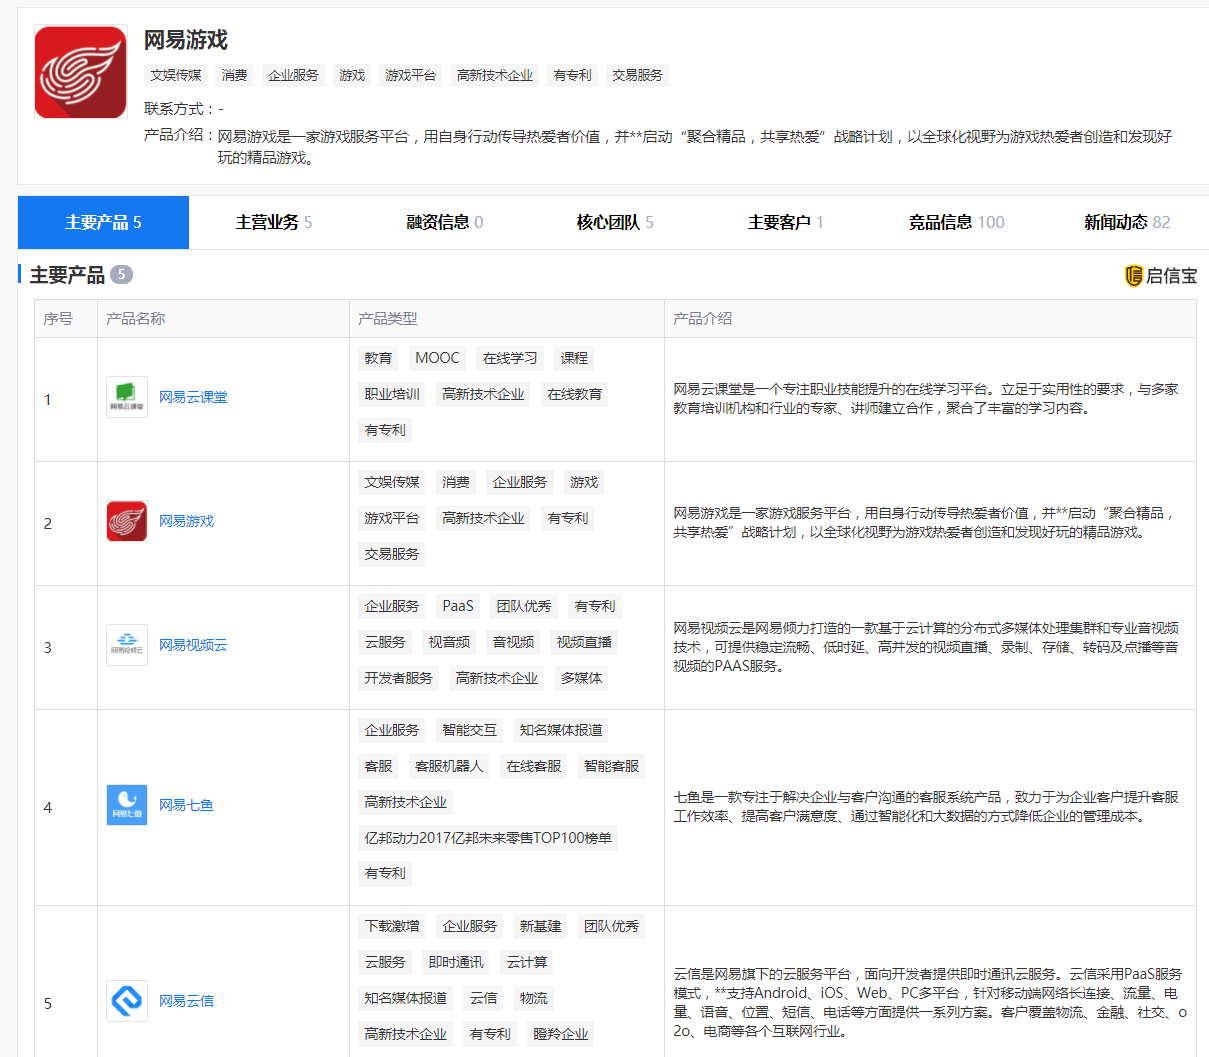Click the 课程 tag
The image size is (1209, 1057).
click(574, 358)
